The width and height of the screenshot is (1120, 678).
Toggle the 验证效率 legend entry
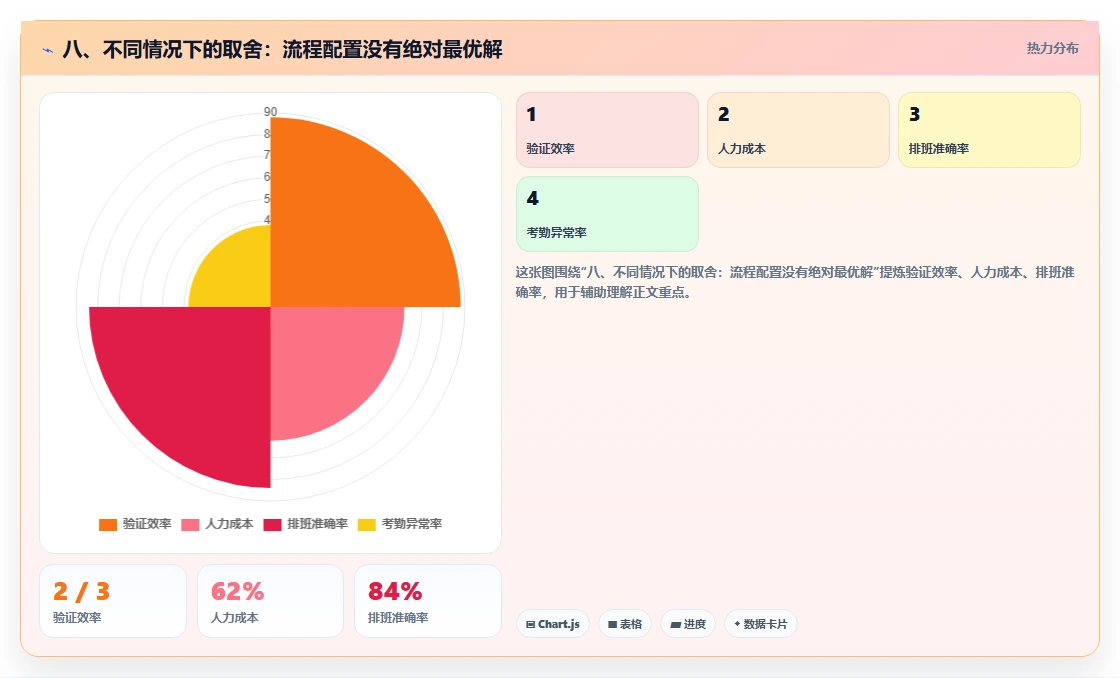135,524
